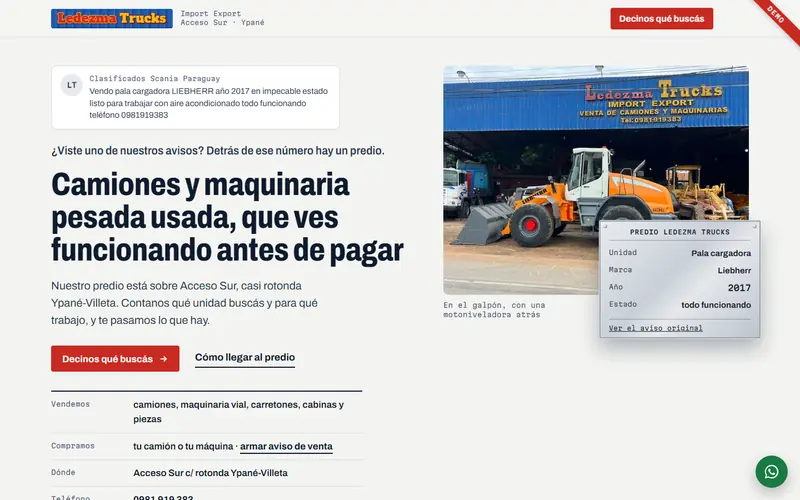Screen dimensions: 800x500
Task: Click the 'Predio Ledezma Trucks' spec plate
Action: [x=680, y=279]
